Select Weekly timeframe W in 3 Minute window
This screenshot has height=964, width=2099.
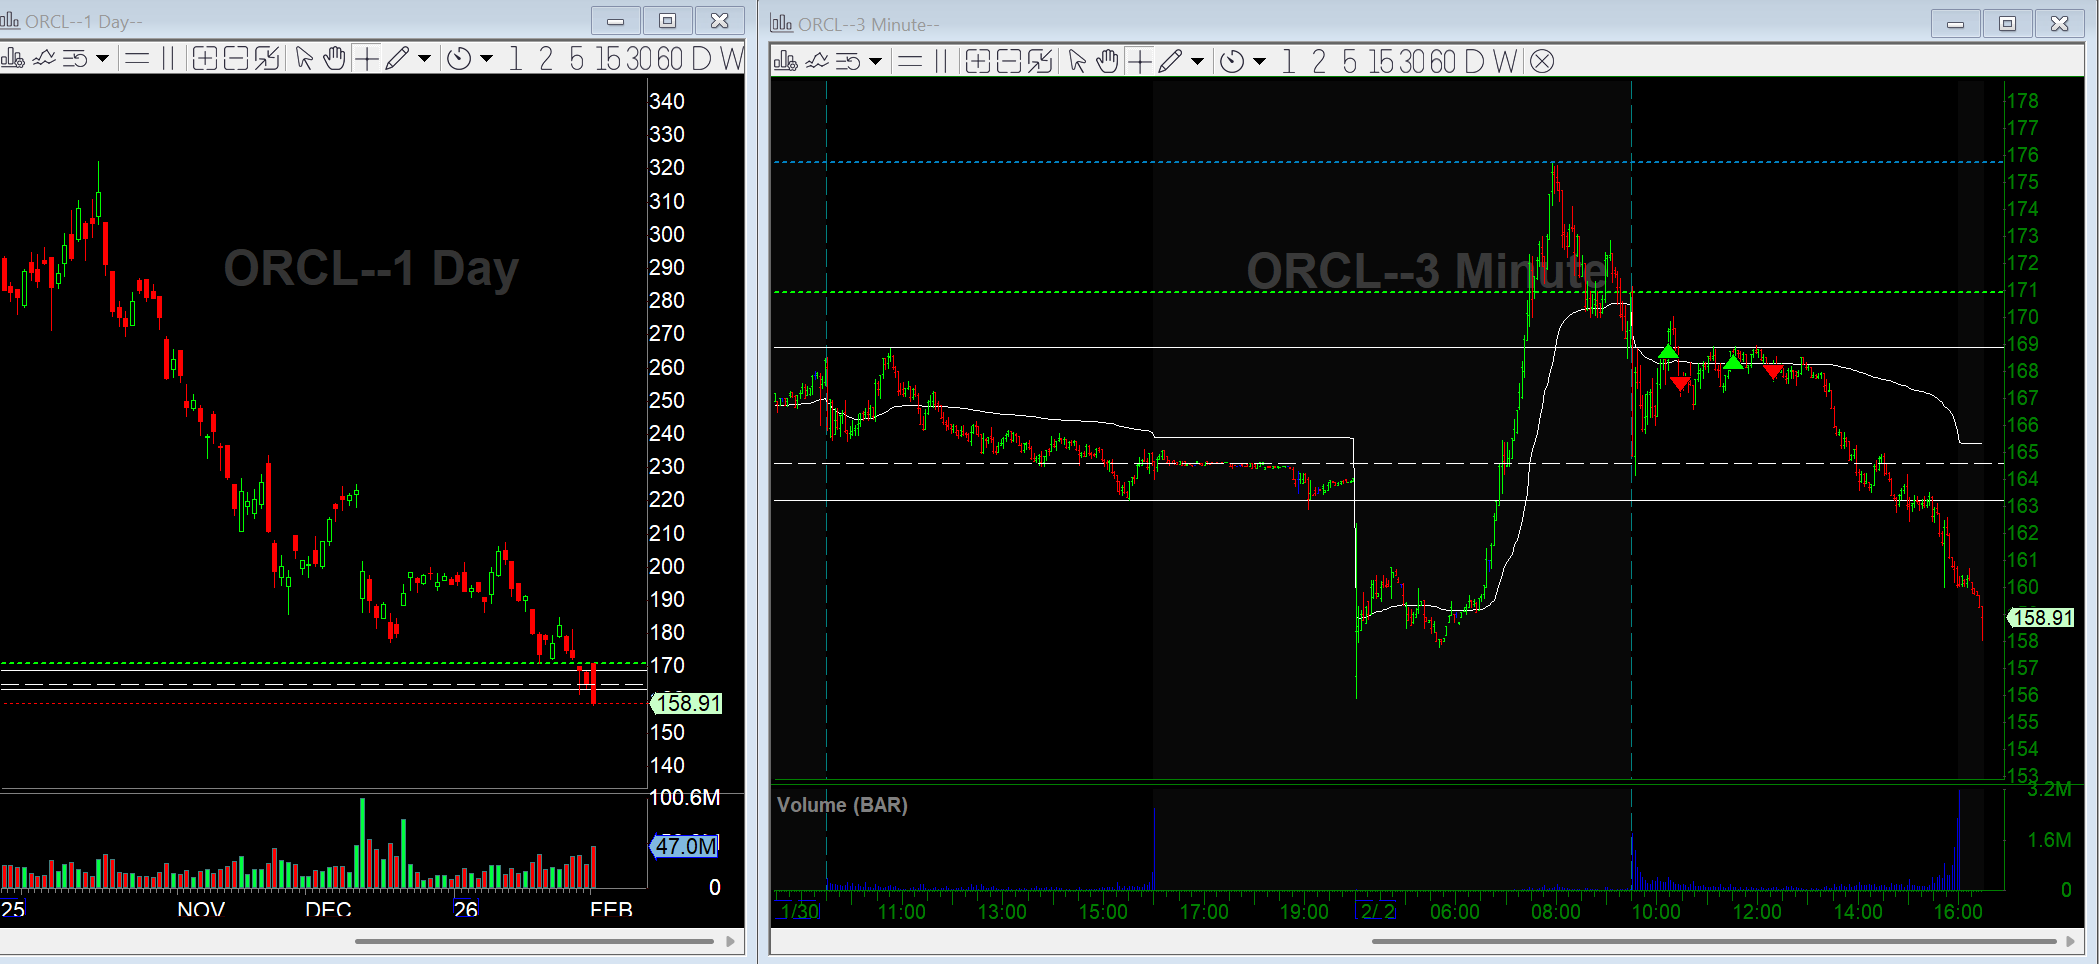(x=1505, y=61)
